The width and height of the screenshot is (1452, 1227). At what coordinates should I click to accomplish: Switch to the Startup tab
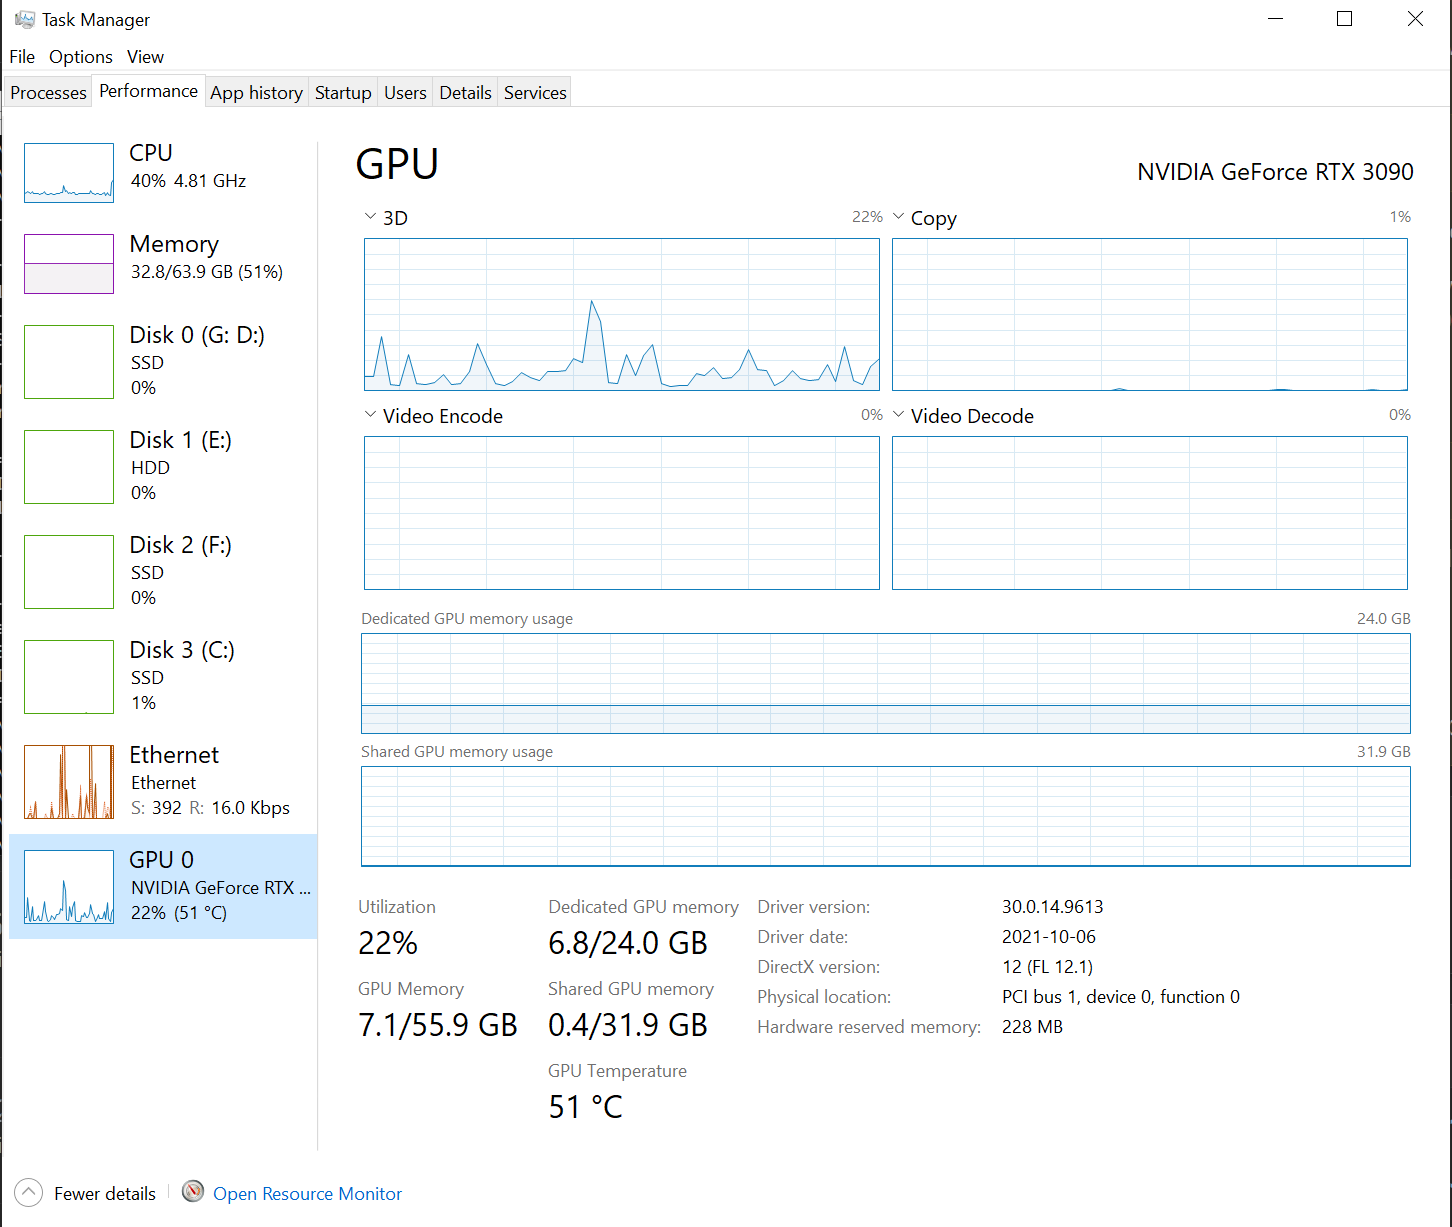pos(343,92)
